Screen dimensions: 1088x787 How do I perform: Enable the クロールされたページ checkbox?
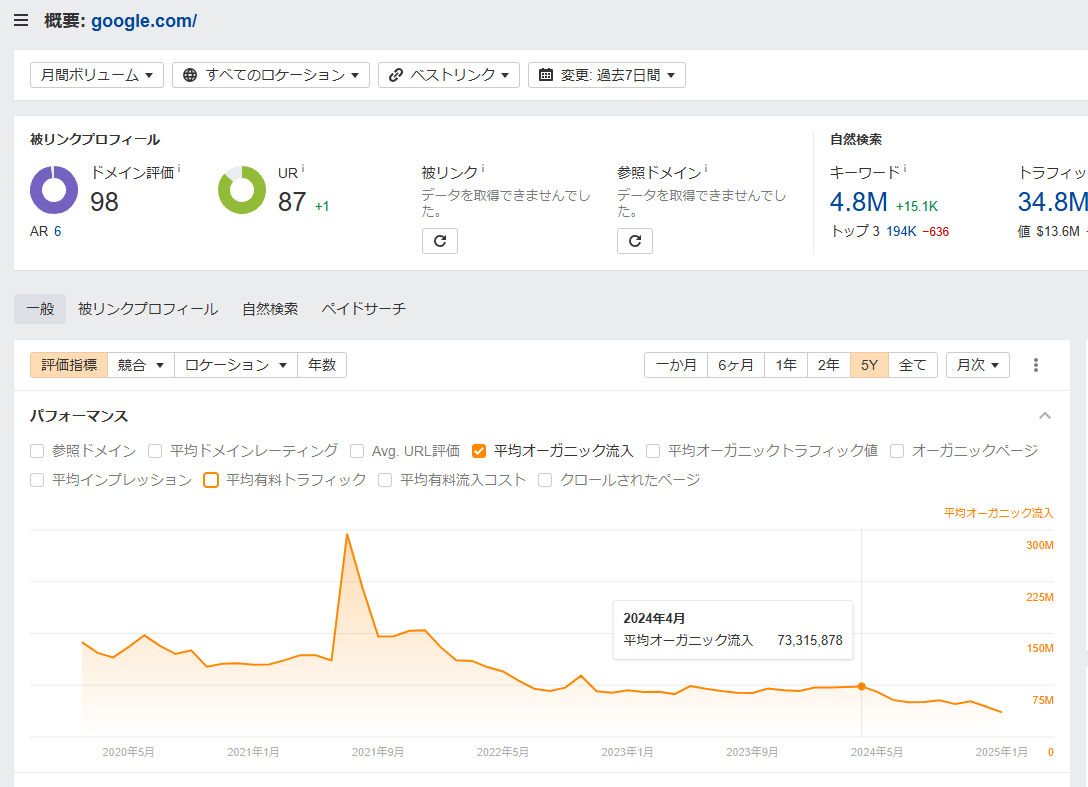click(545, 480)
